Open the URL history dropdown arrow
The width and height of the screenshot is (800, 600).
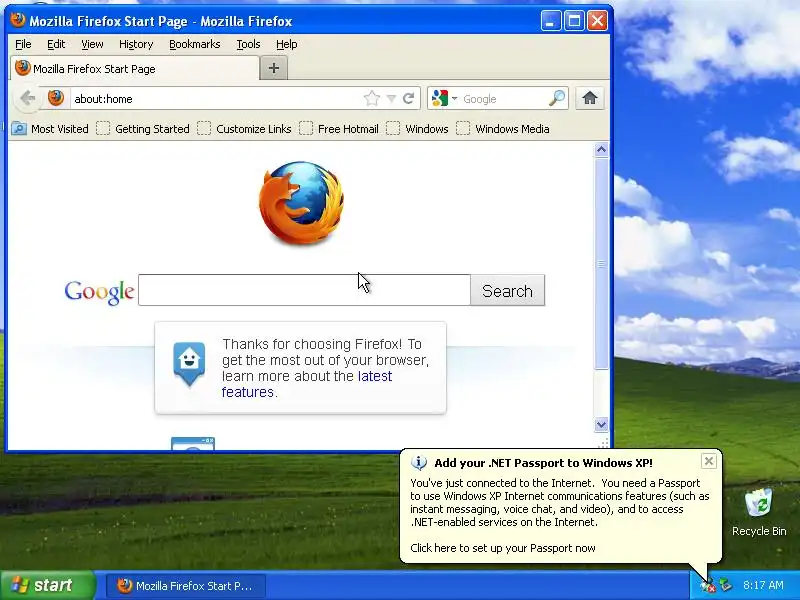pos(391,98)
